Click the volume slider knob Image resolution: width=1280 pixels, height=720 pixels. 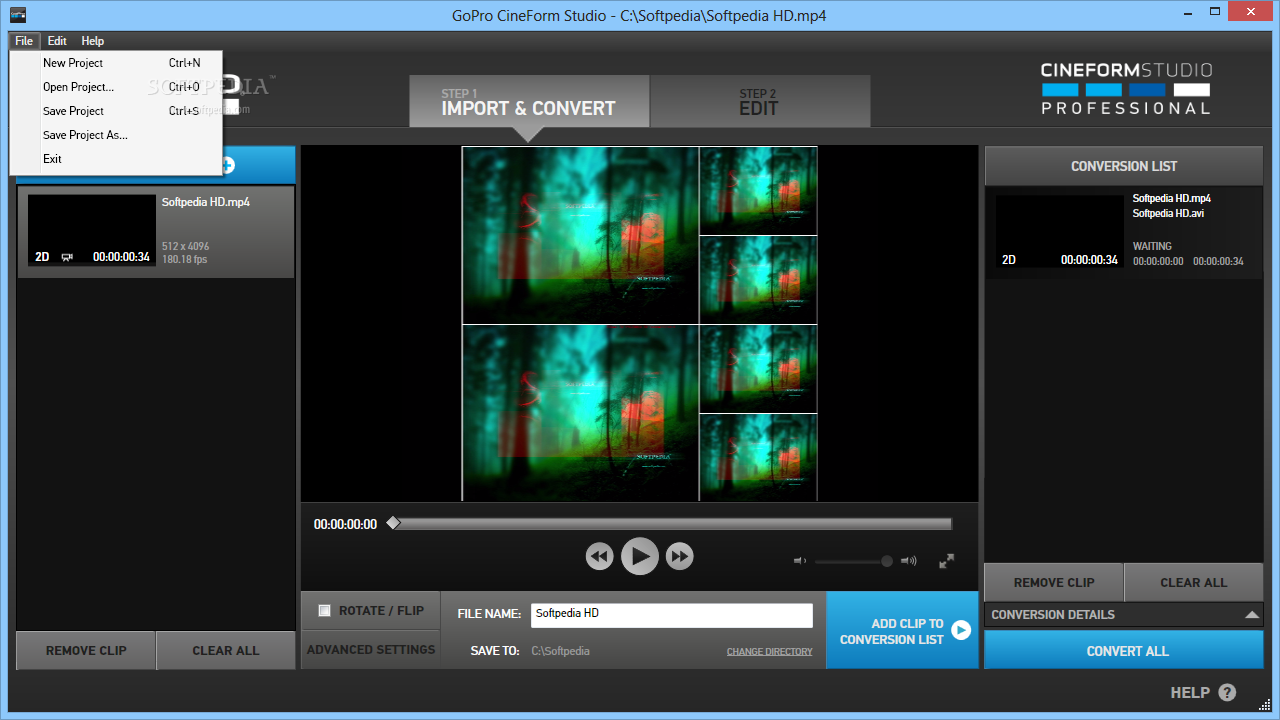pos(887,562)
